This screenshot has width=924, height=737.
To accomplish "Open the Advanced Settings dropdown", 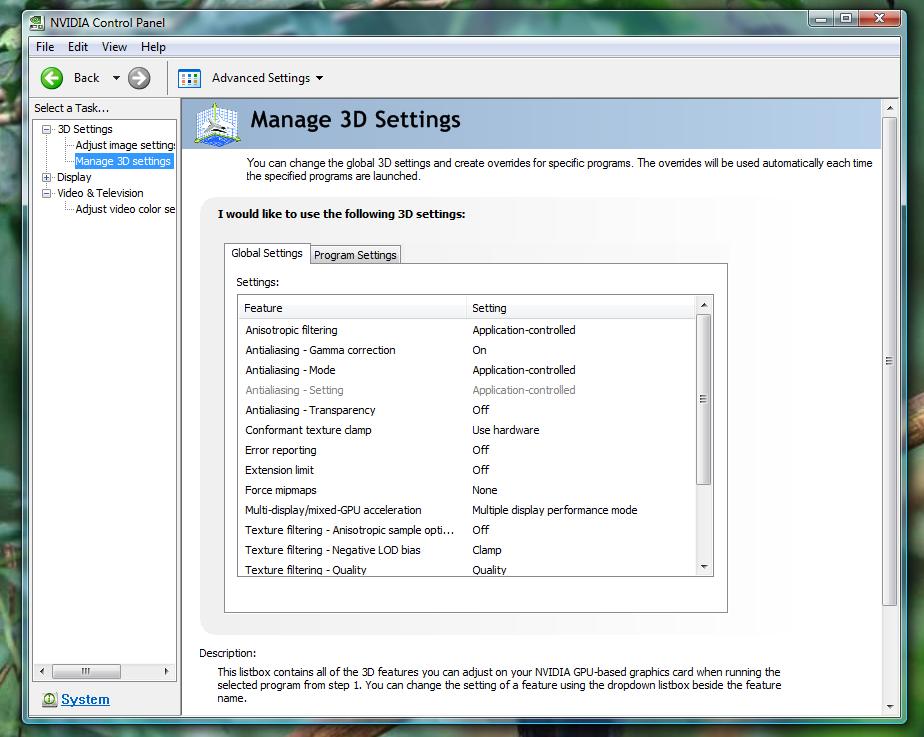I will [319, 78].
